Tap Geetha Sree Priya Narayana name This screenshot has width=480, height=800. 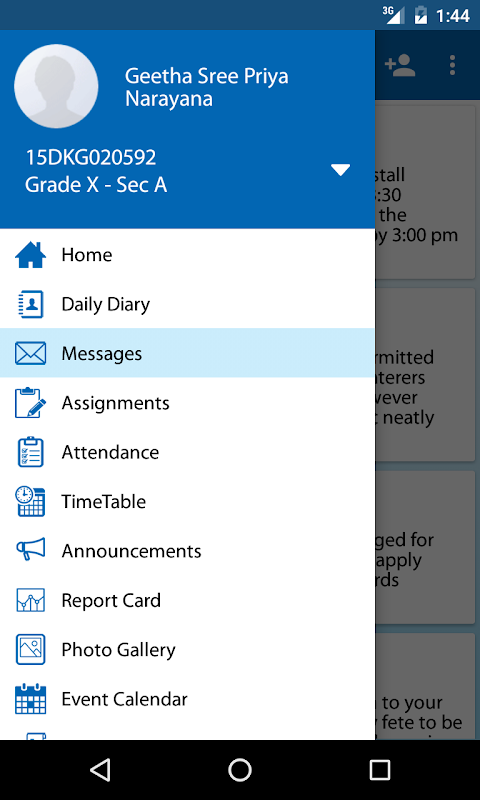pos(207,87)
